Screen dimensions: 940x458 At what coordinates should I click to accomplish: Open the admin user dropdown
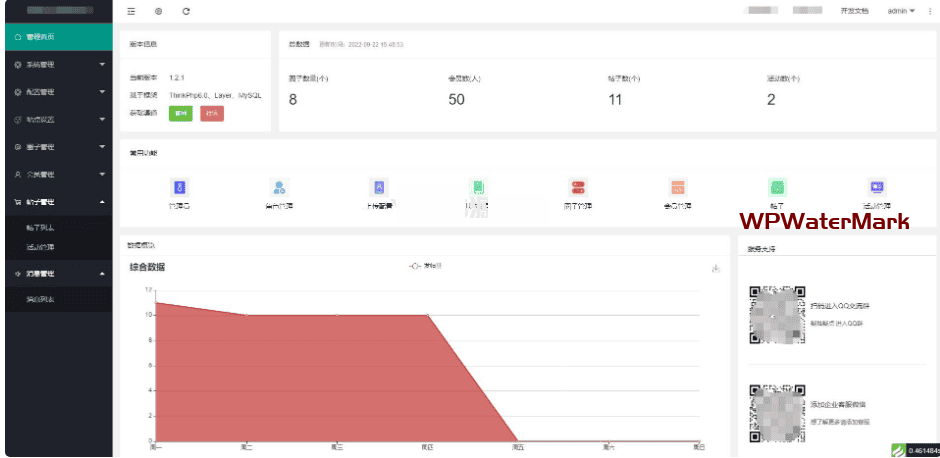pyautogui.click(x=901, y=11)
